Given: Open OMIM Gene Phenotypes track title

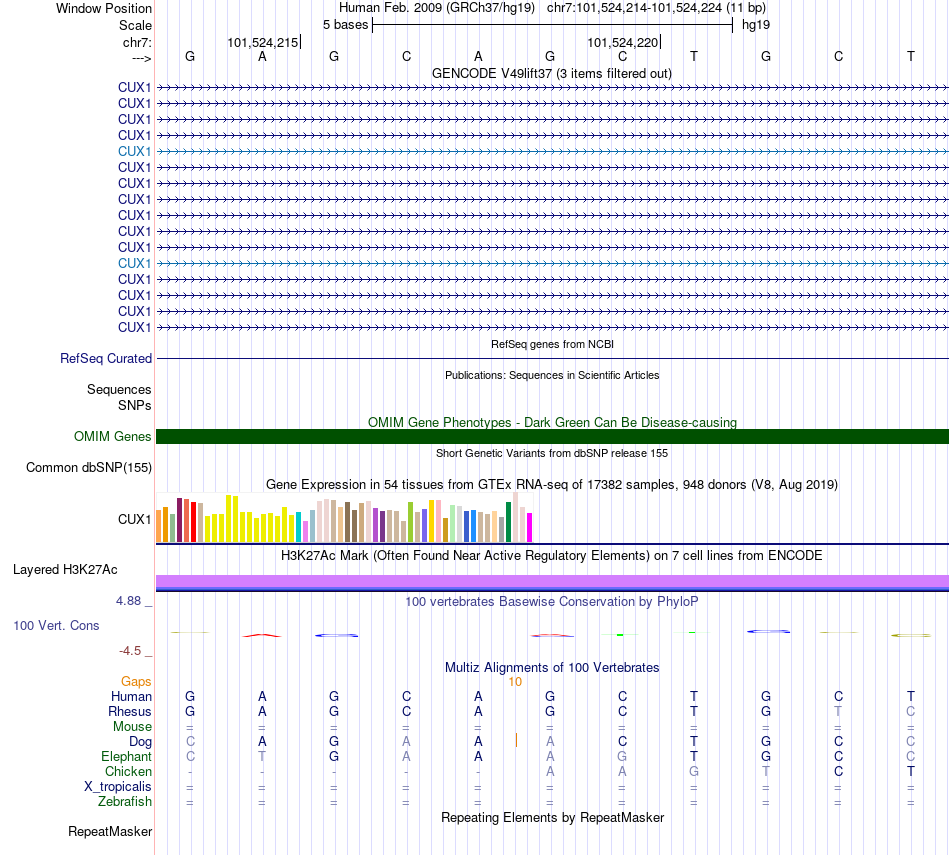Looking at the screenshot, I should pos(552,422).
